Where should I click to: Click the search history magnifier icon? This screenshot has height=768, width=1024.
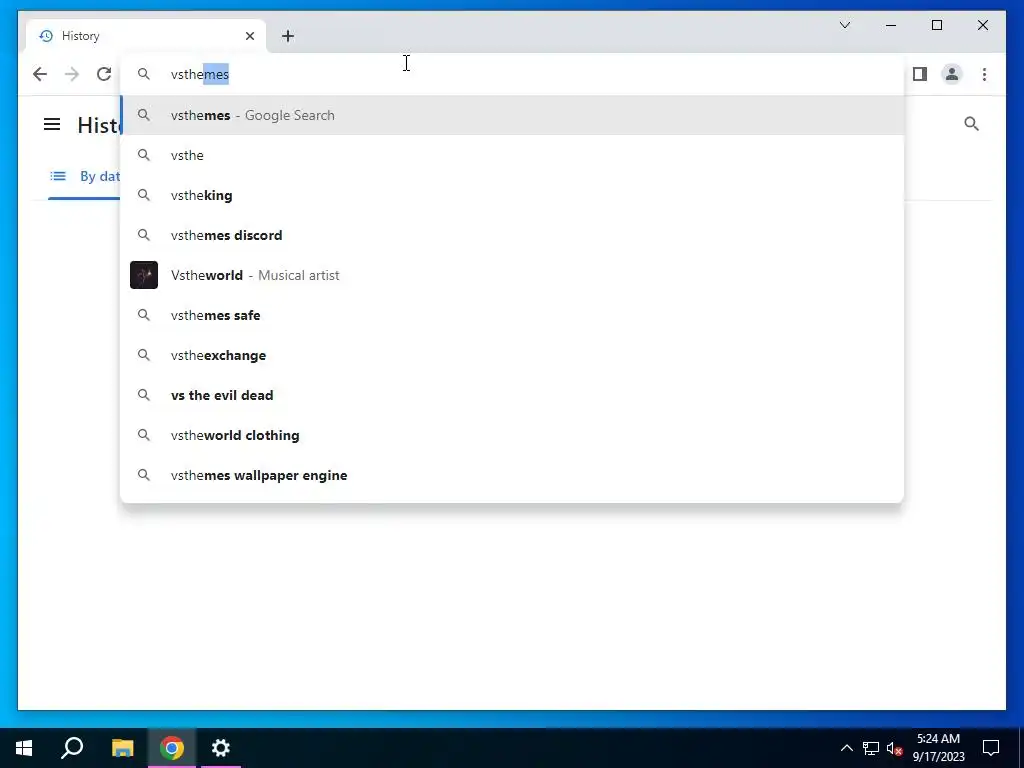[971, 123]
